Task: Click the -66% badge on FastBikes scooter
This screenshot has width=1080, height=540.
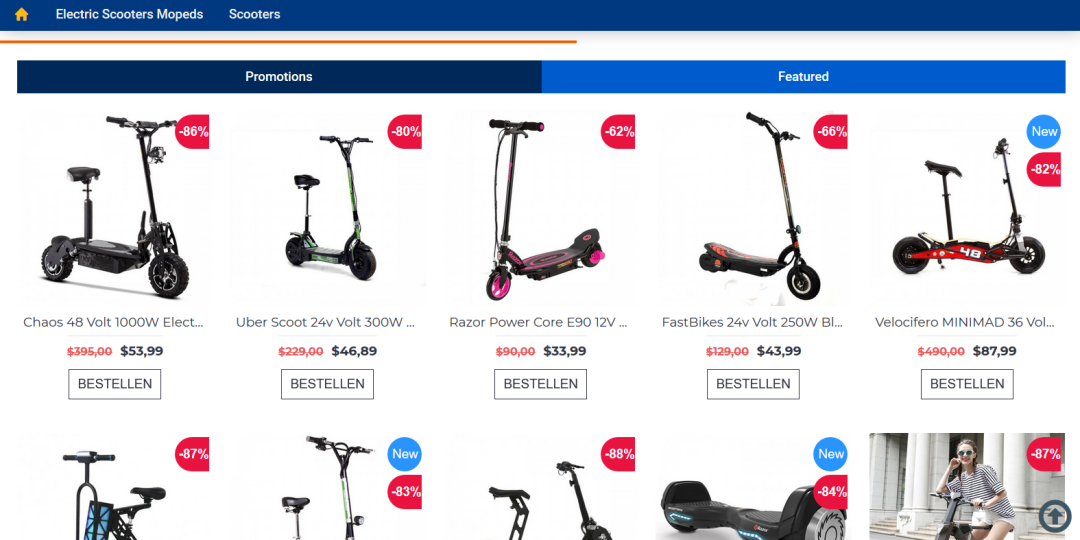Action: pyautogui.click(x=831, y=132)
